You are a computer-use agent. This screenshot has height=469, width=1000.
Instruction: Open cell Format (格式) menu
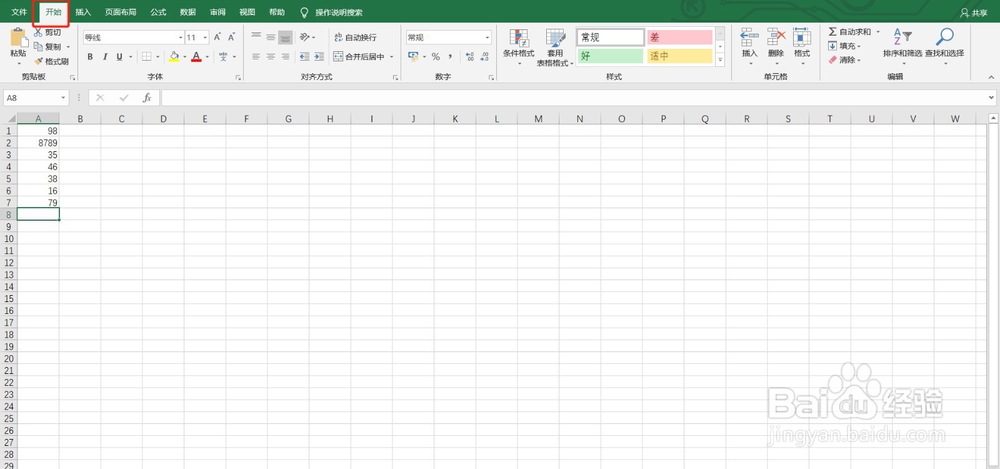coord(802,46)
